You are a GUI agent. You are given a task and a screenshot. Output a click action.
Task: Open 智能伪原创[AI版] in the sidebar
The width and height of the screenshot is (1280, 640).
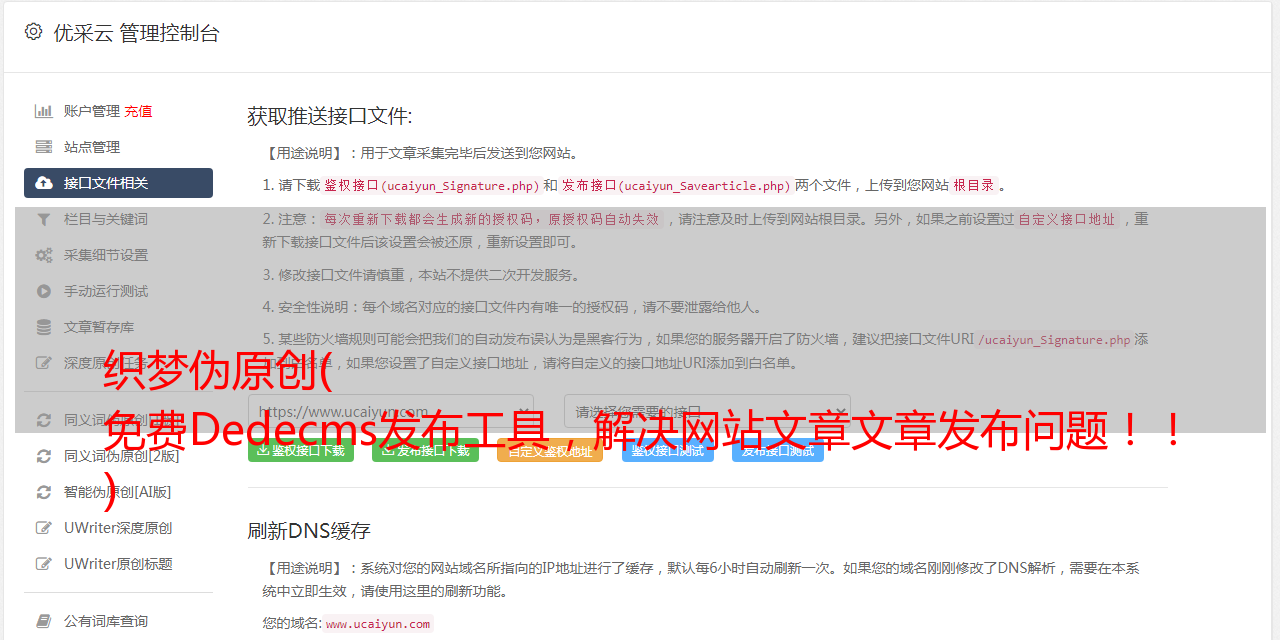[118, 492]
